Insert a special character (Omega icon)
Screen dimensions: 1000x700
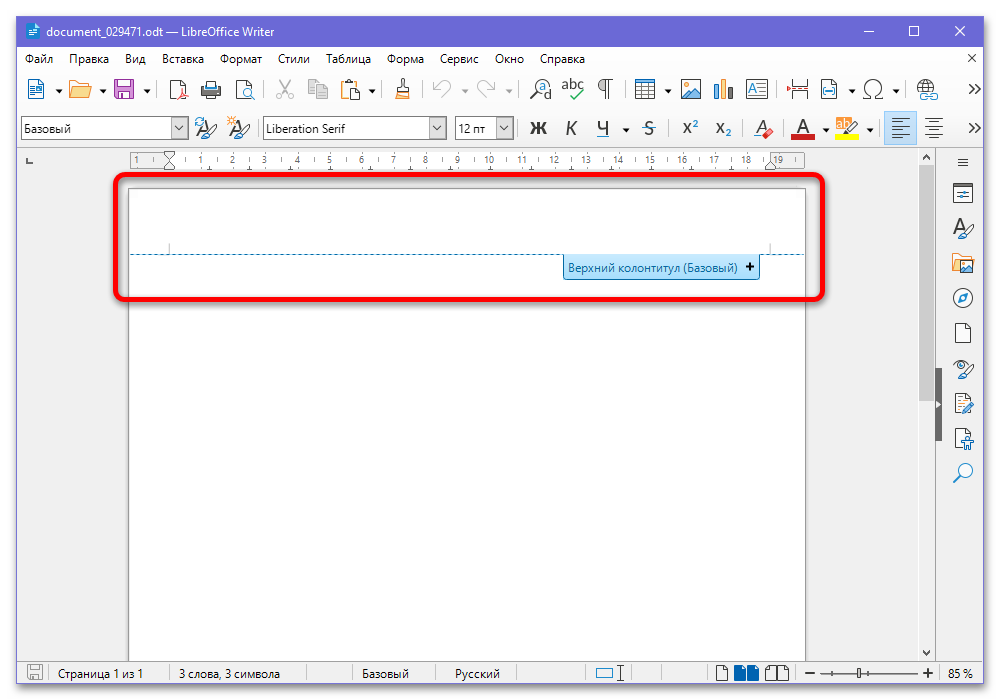(872, 90)
